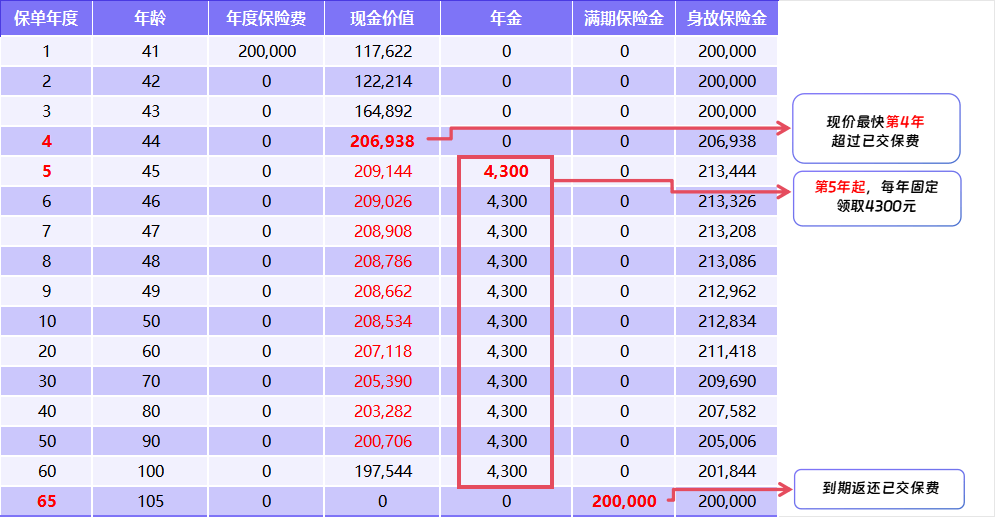Image resolution: width=995 pixels, height=517 pixels.
Task: Click the red policy year 65 cell
Action: point(46,501)
